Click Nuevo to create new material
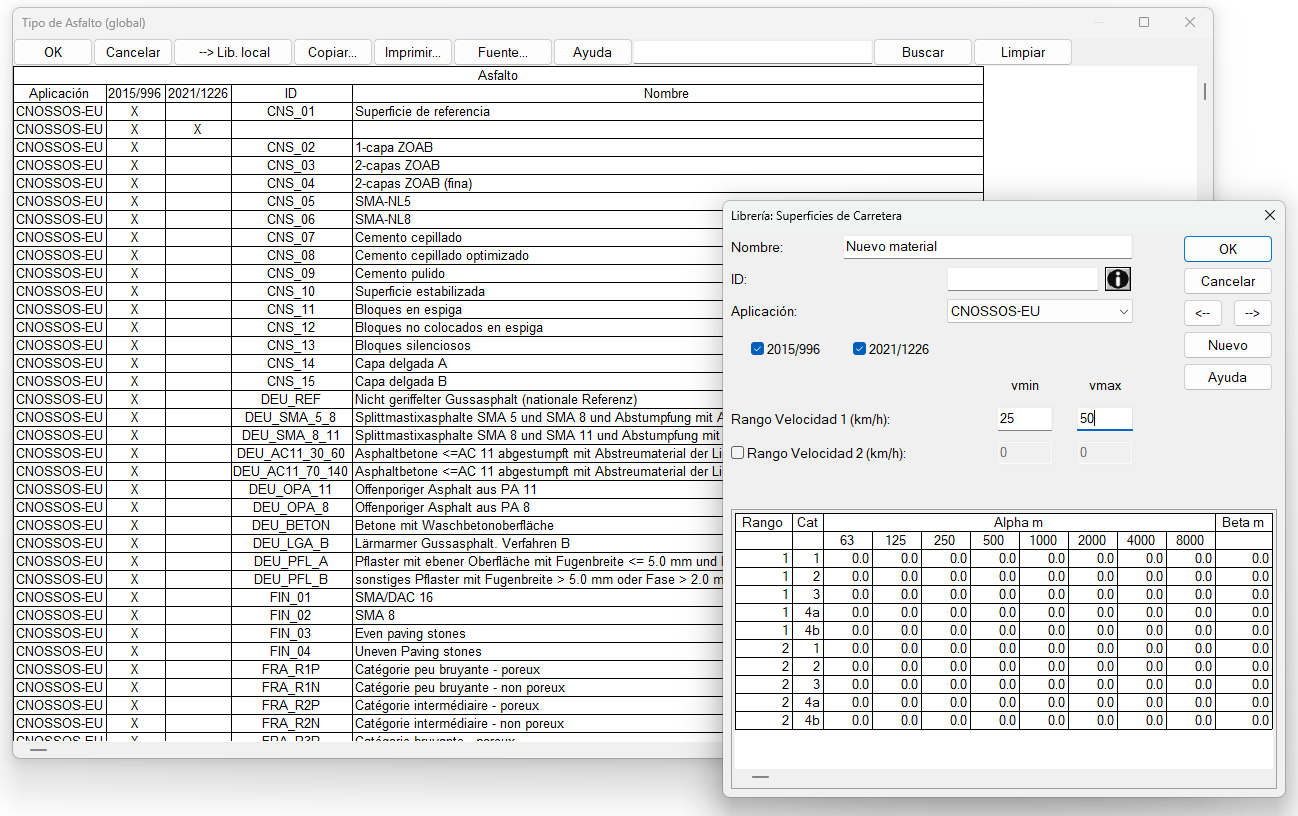1298x816 pixels. [1227, 345]
